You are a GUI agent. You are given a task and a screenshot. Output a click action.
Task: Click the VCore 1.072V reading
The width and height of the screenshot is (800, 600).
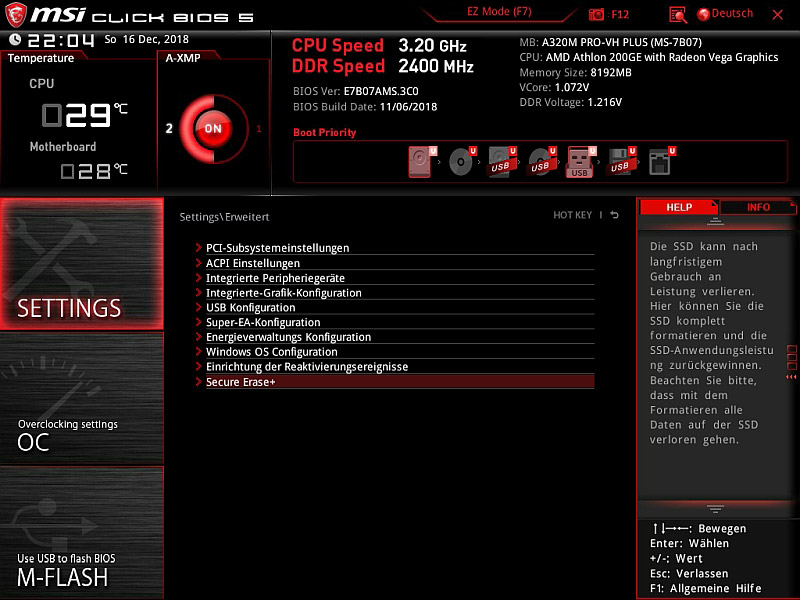[x=572, y=87]
